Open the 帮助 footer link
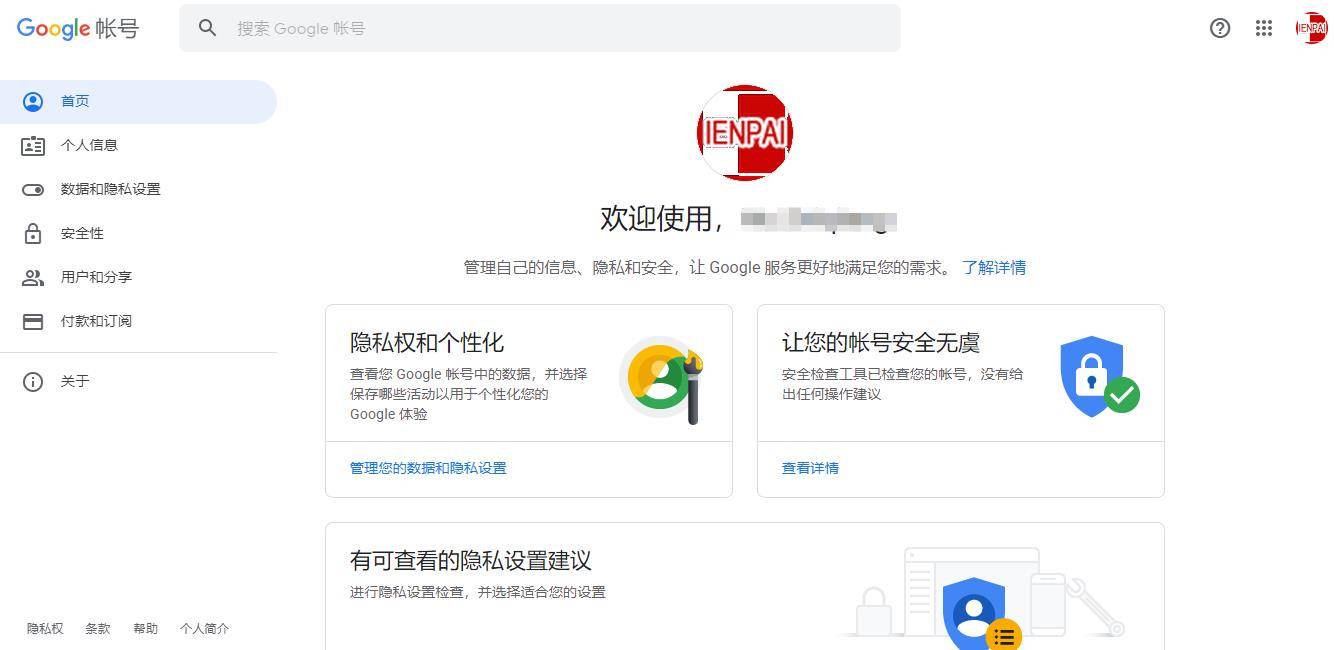Image resolution: width=1334 pixels, height=650 pixels. (x=145, y=629)
